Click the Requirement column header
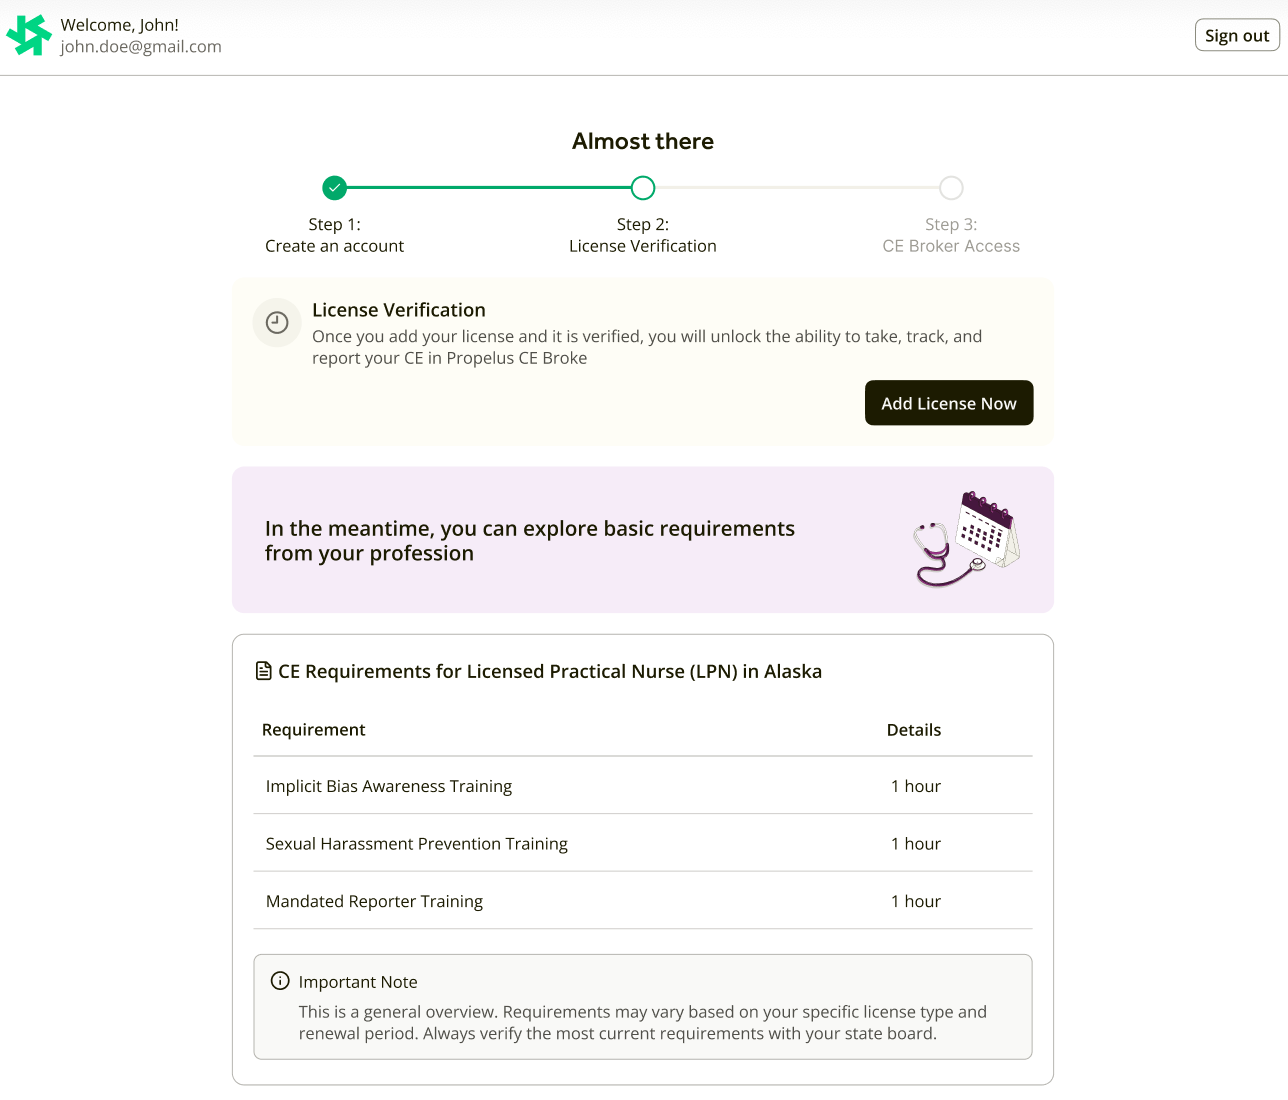 coord(314,730)
